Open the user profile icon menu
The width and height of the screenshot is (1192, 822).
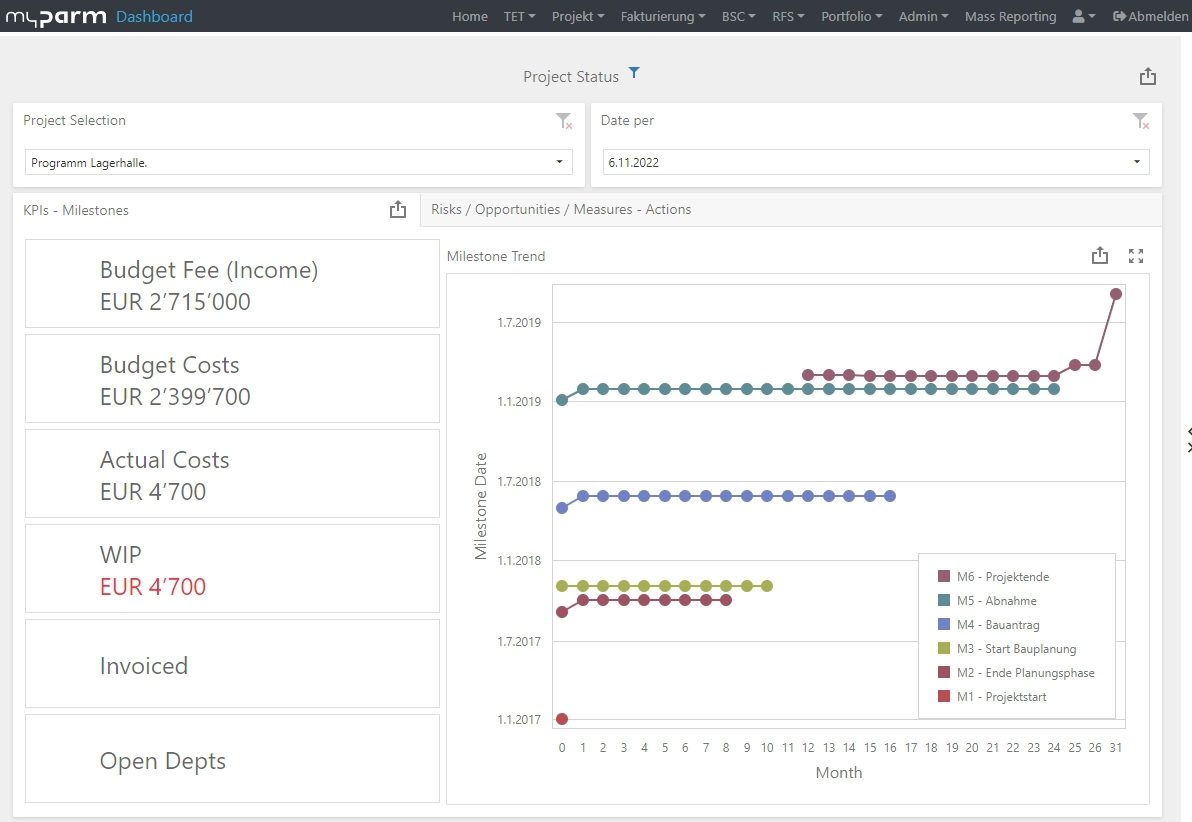tap(1083, 16)
